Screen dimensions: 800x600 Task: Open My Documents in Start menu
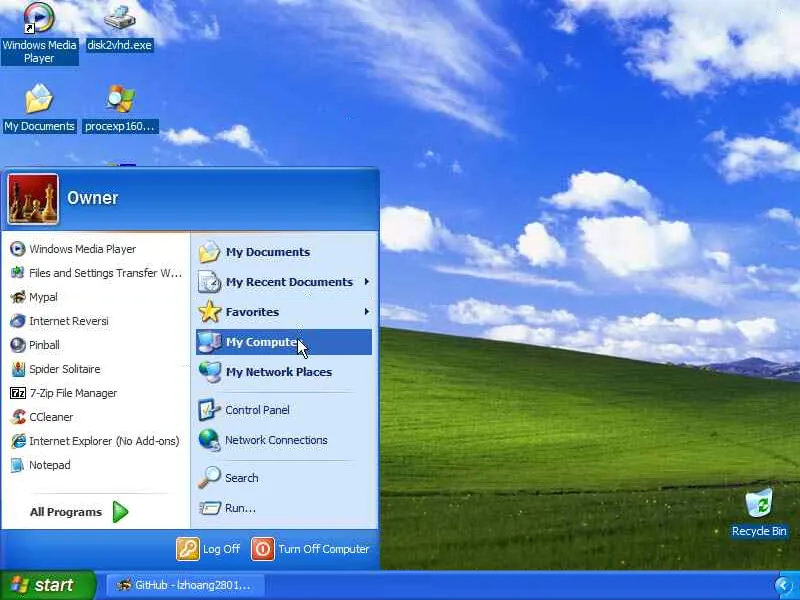(284, 252)
